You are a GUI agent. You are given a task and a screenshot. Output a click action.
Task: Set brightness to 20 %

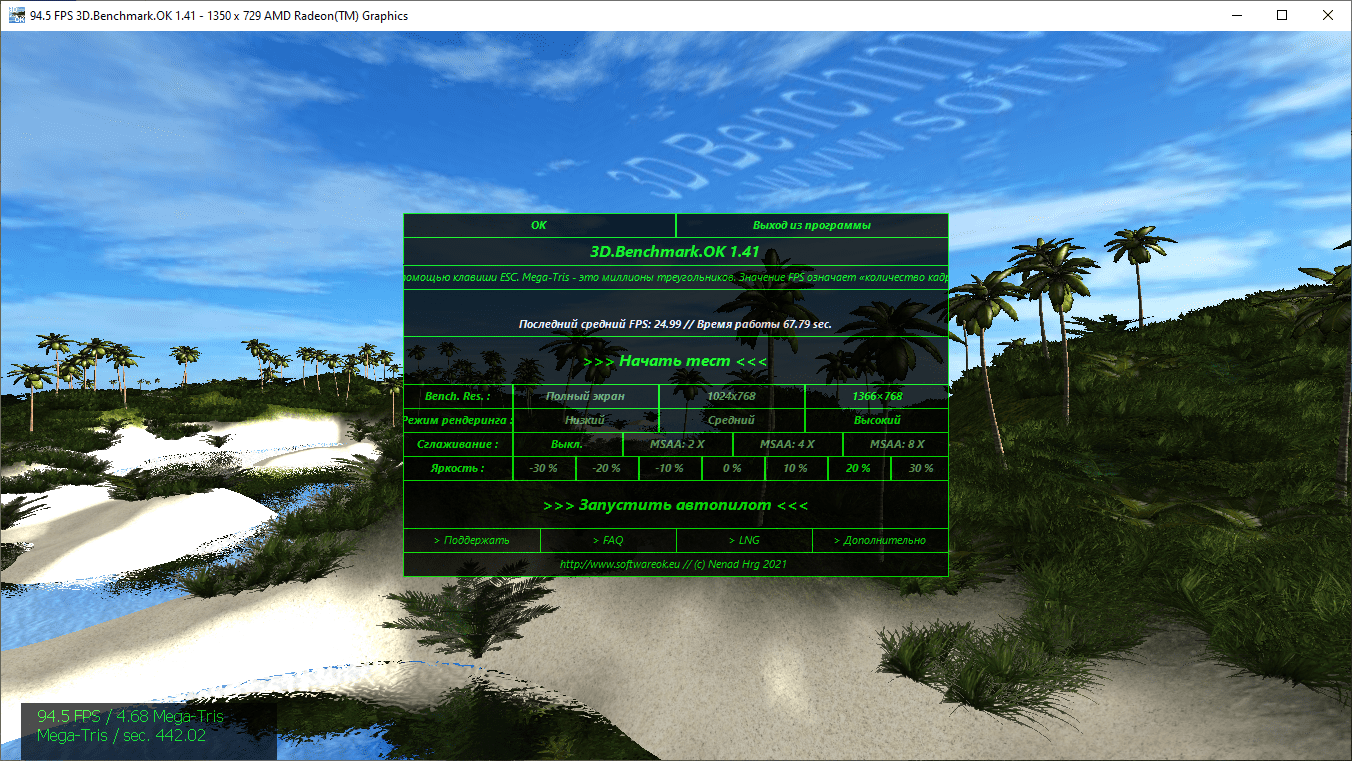(859, 468)
